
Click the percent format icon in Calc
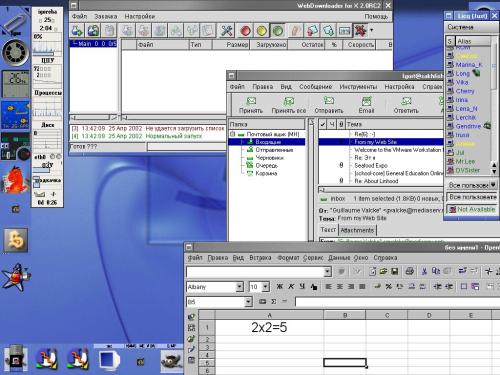(389, 287)
